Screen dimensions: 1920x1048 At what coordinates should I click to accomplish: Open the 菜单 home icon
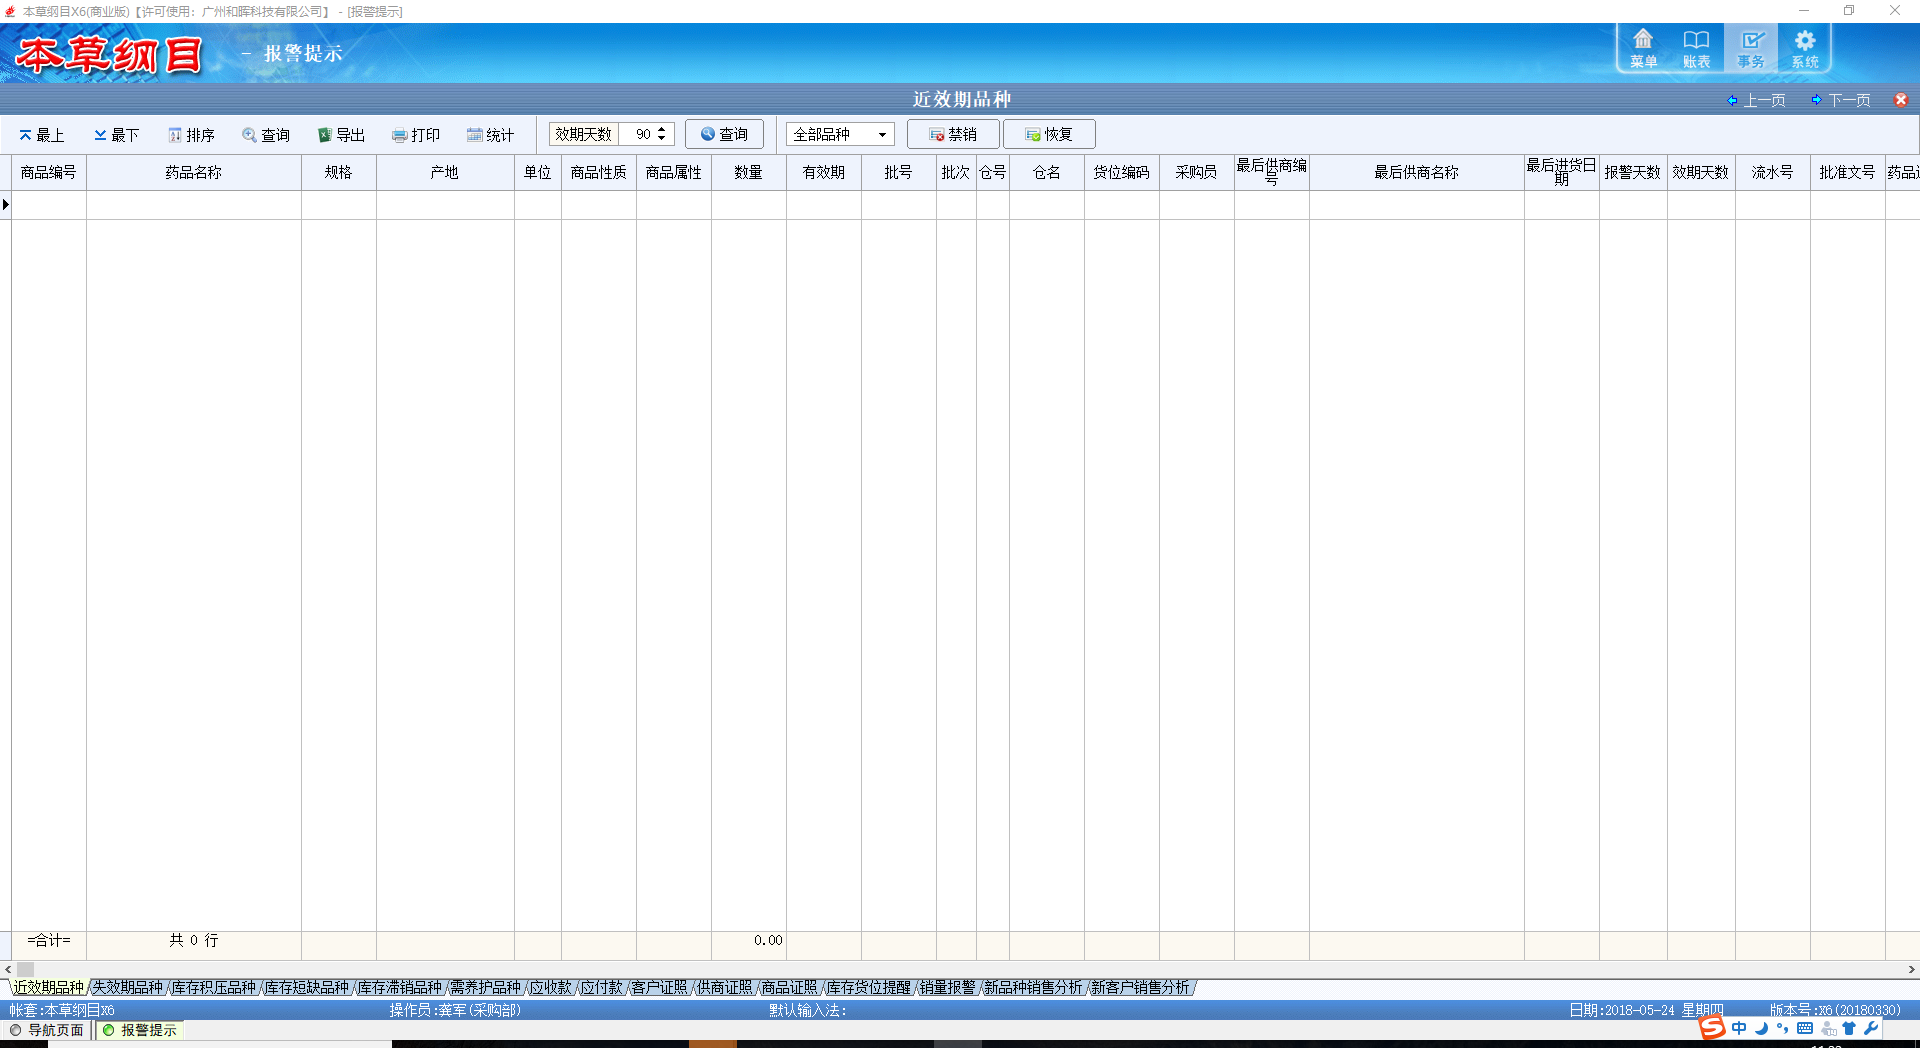[x=1643, y=48]
